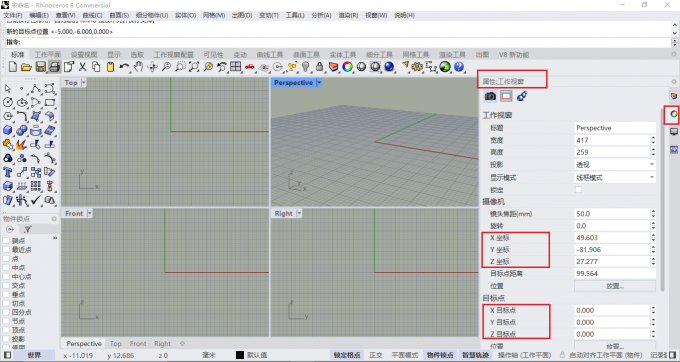The width and height of the screenshot is (680, 362).
Task: Open the Perspective viewport title menu arrow
Action: click(319, 82)
